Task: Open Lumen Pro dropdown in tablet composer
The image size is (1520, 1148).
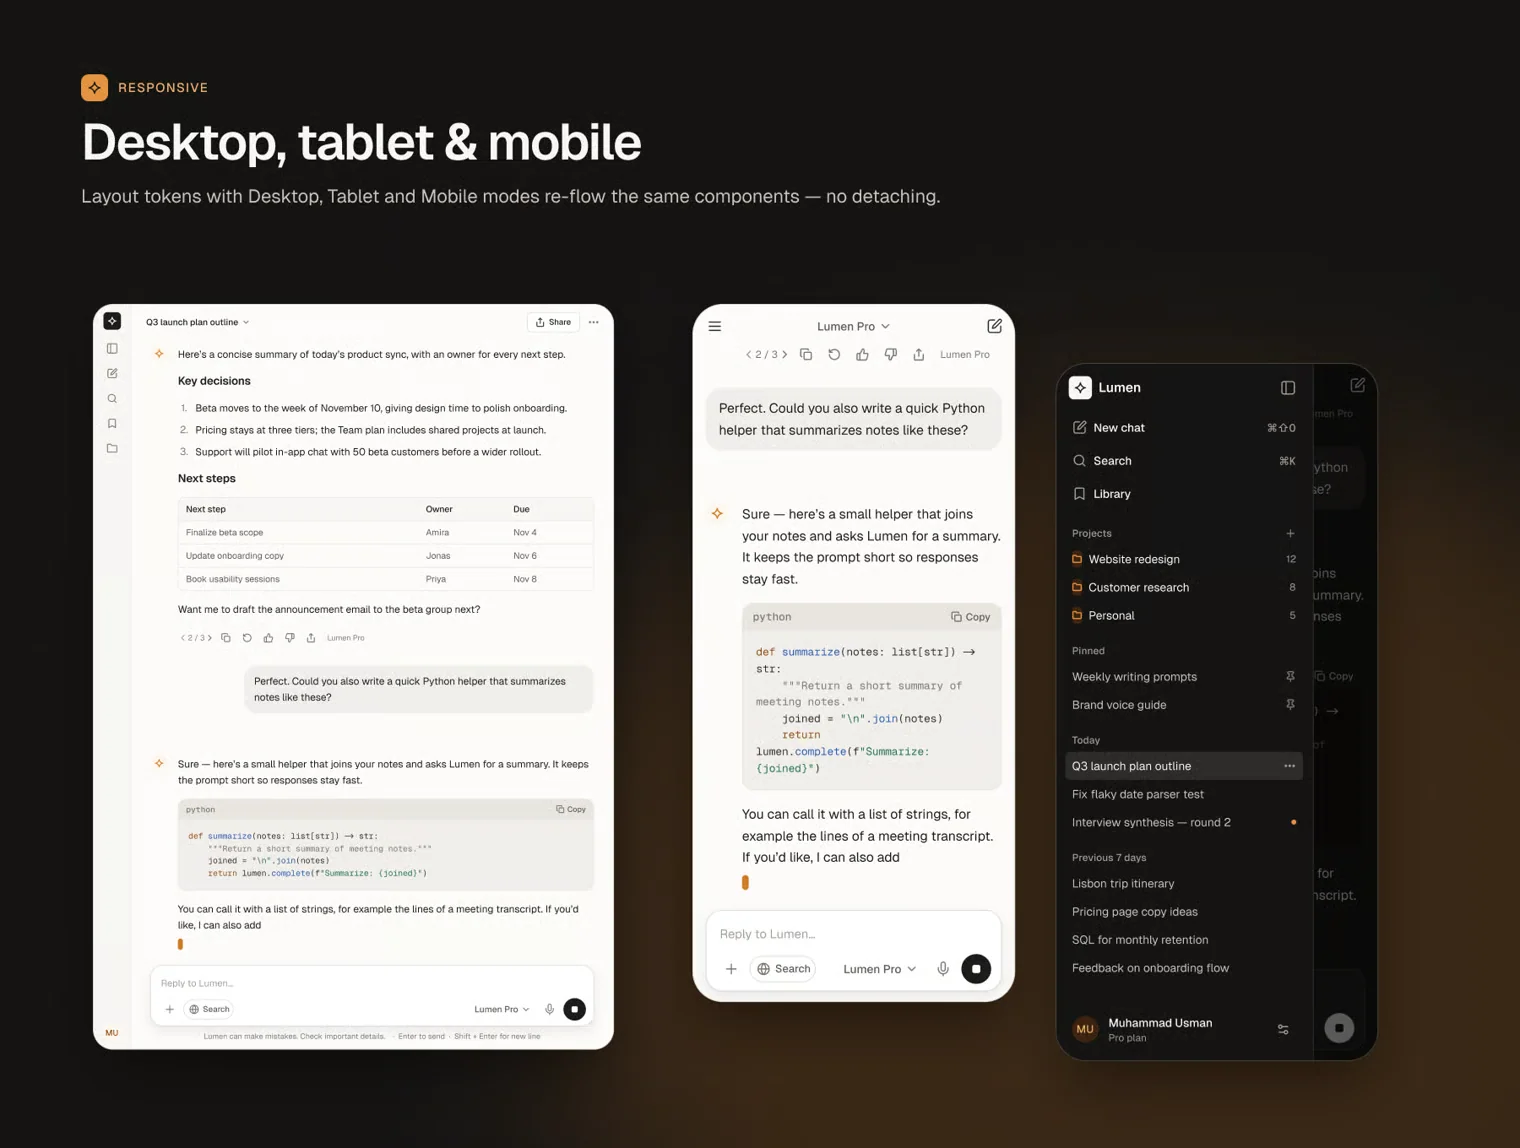Action: tap(879, 969)
